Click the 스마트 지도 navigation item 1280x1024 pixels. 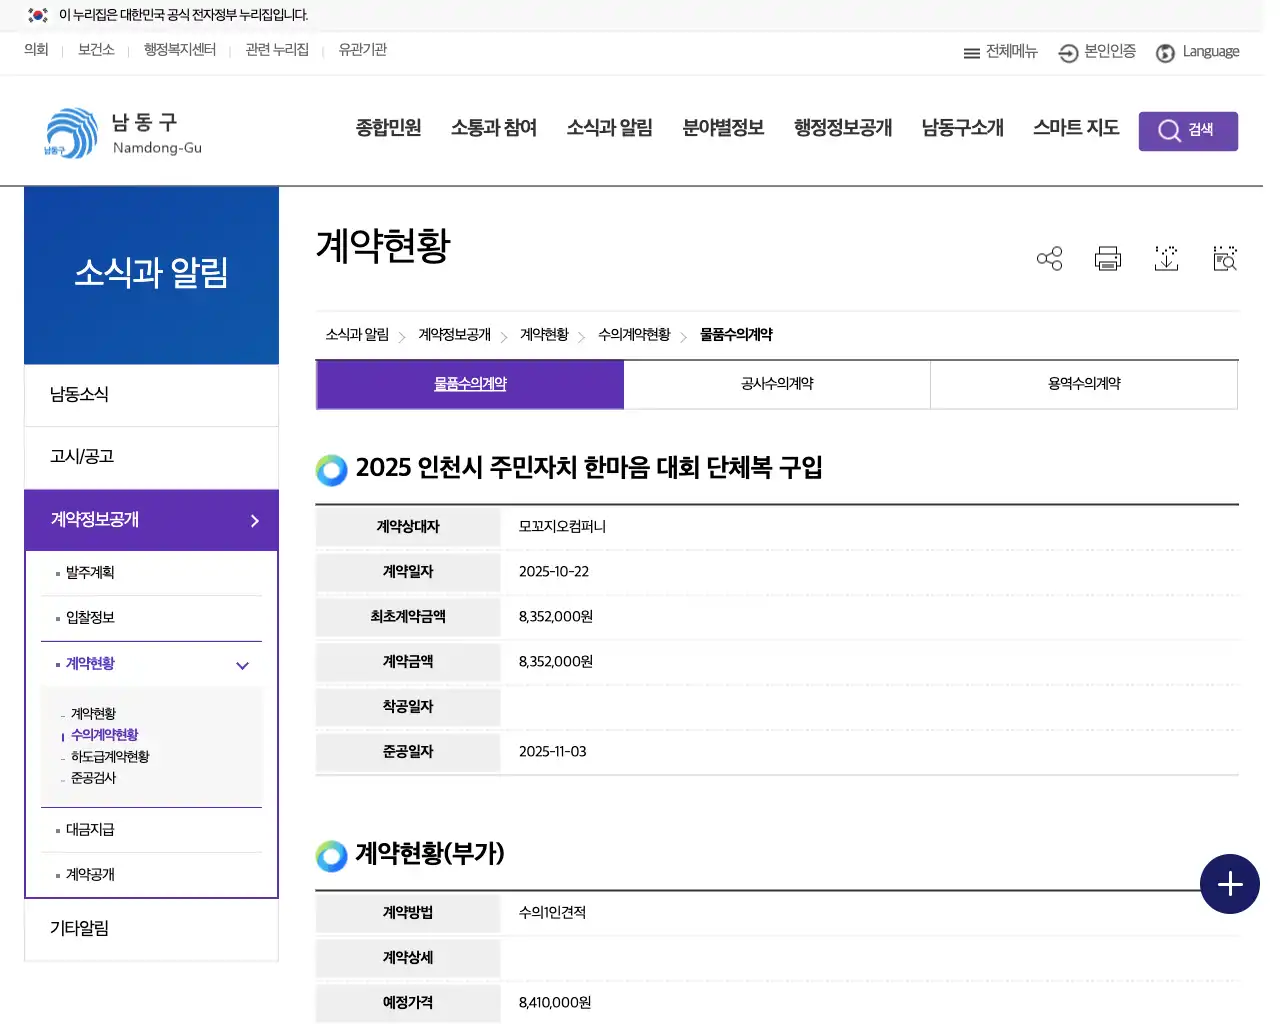tap(1075, 128)
